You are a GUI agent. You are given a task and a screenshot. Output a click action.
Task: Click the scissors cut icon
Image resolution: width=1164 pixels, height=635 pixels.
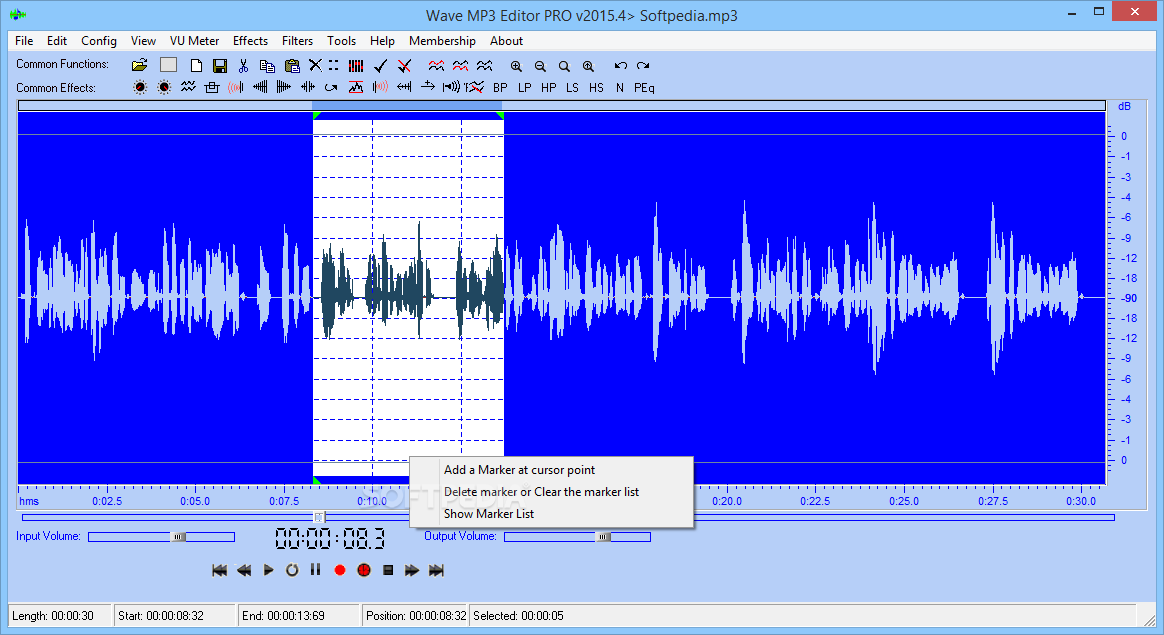[243, 65]
